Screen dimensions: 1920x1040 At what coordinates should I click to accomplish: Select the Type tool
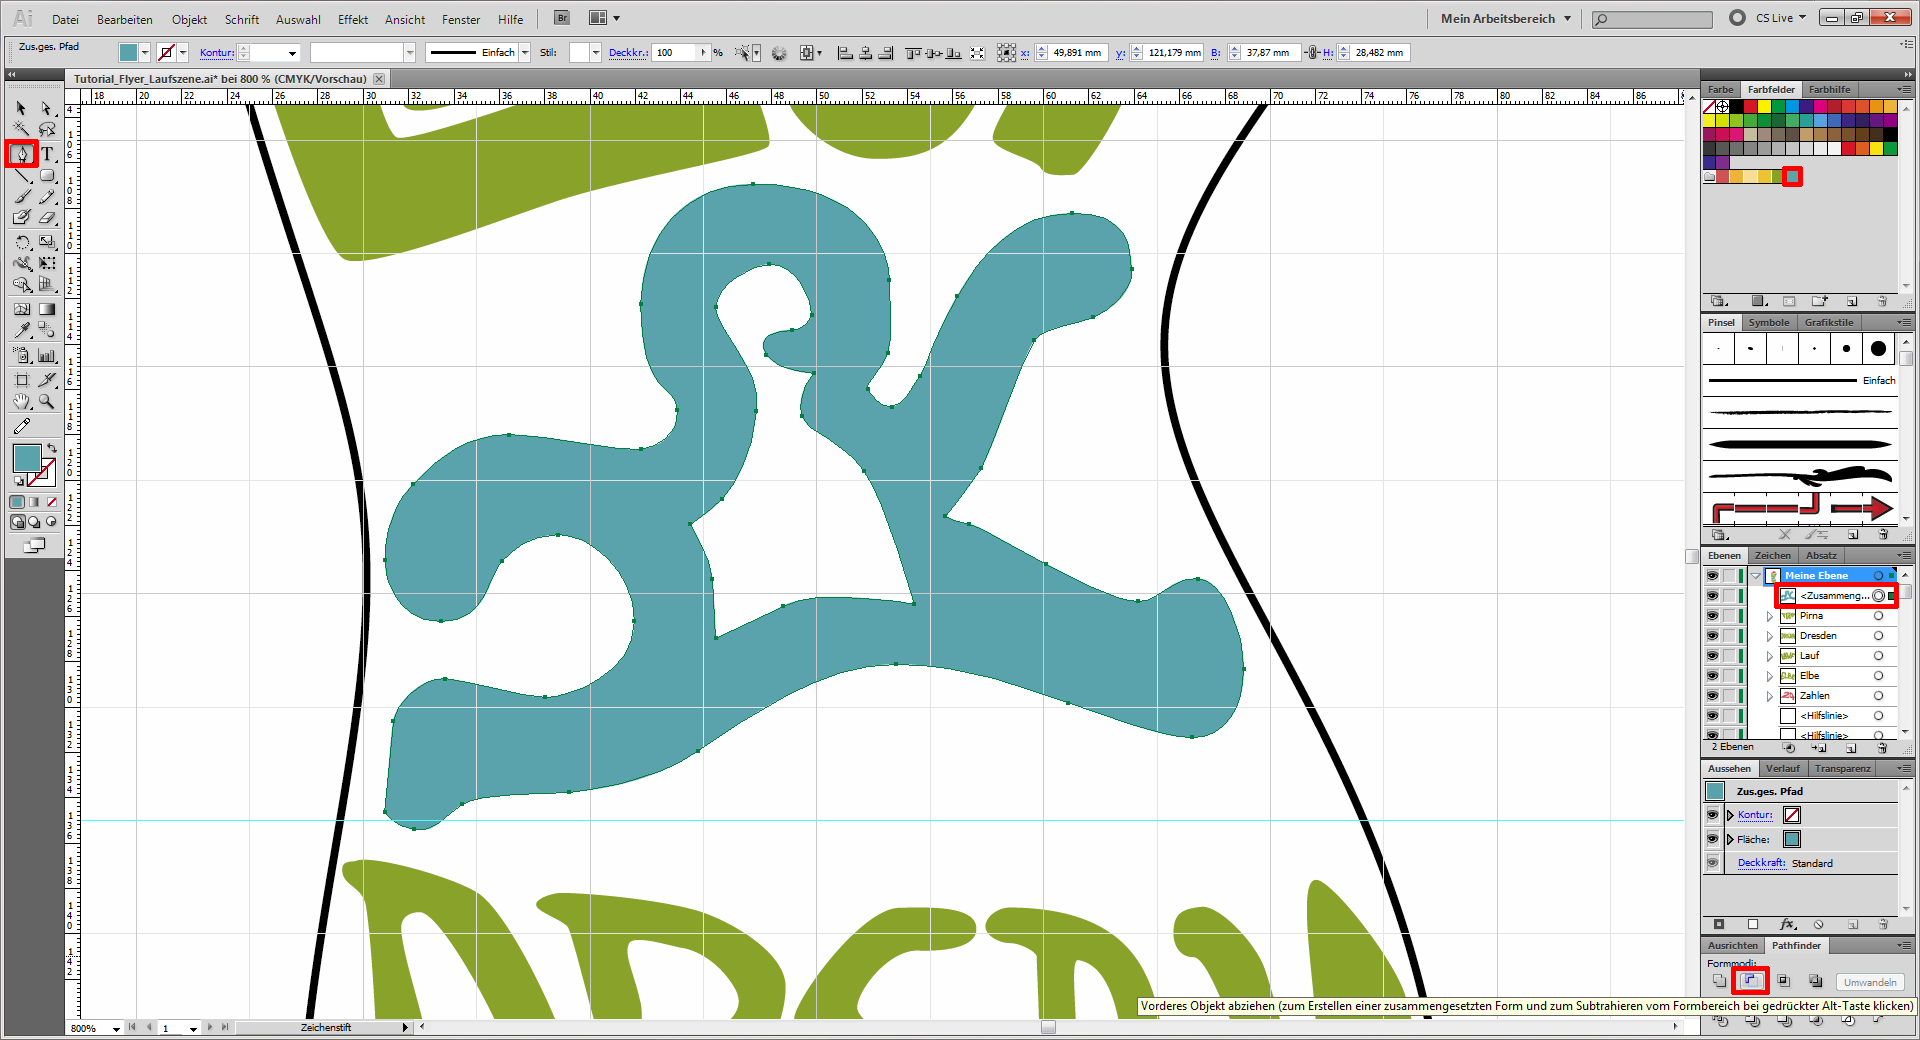coord(47,154)
